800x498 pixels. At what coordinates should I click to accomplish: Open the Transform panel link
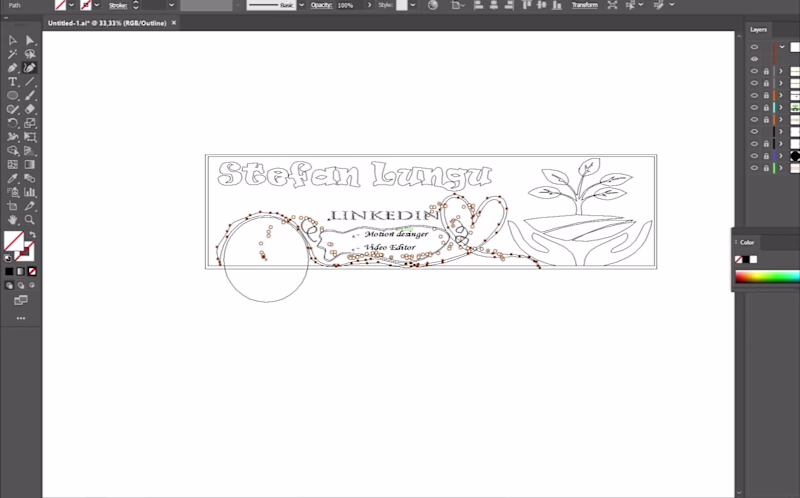point(585,5)
